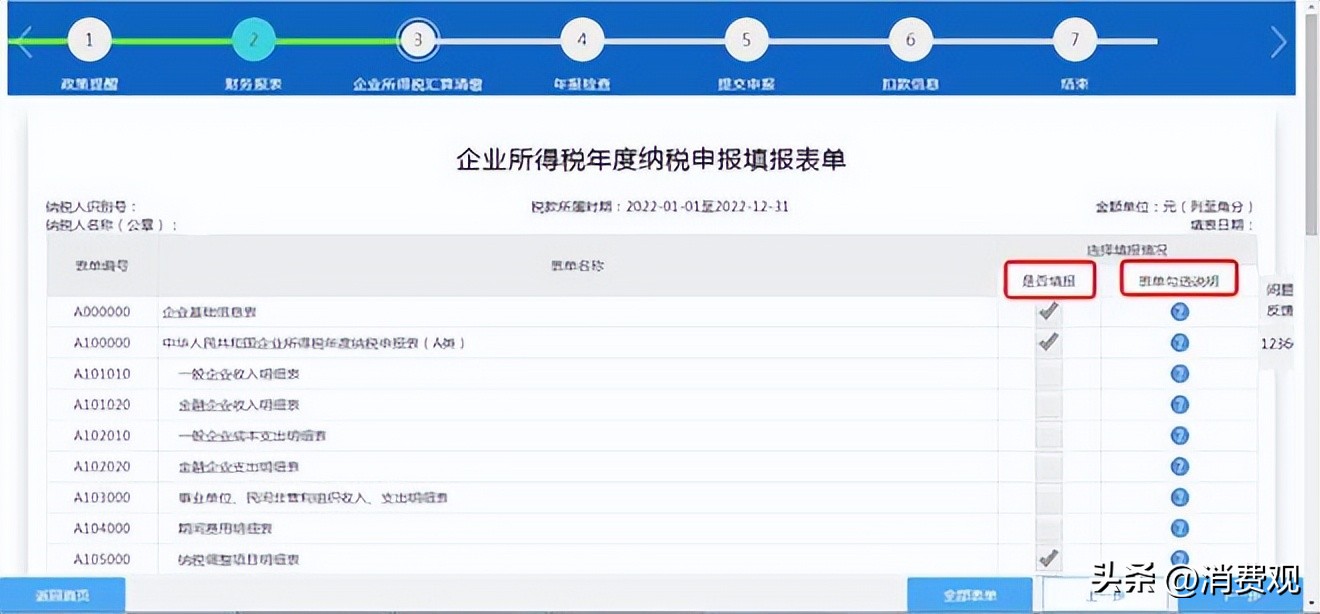Click the left arrow on the progress bar

pos(21,42)
